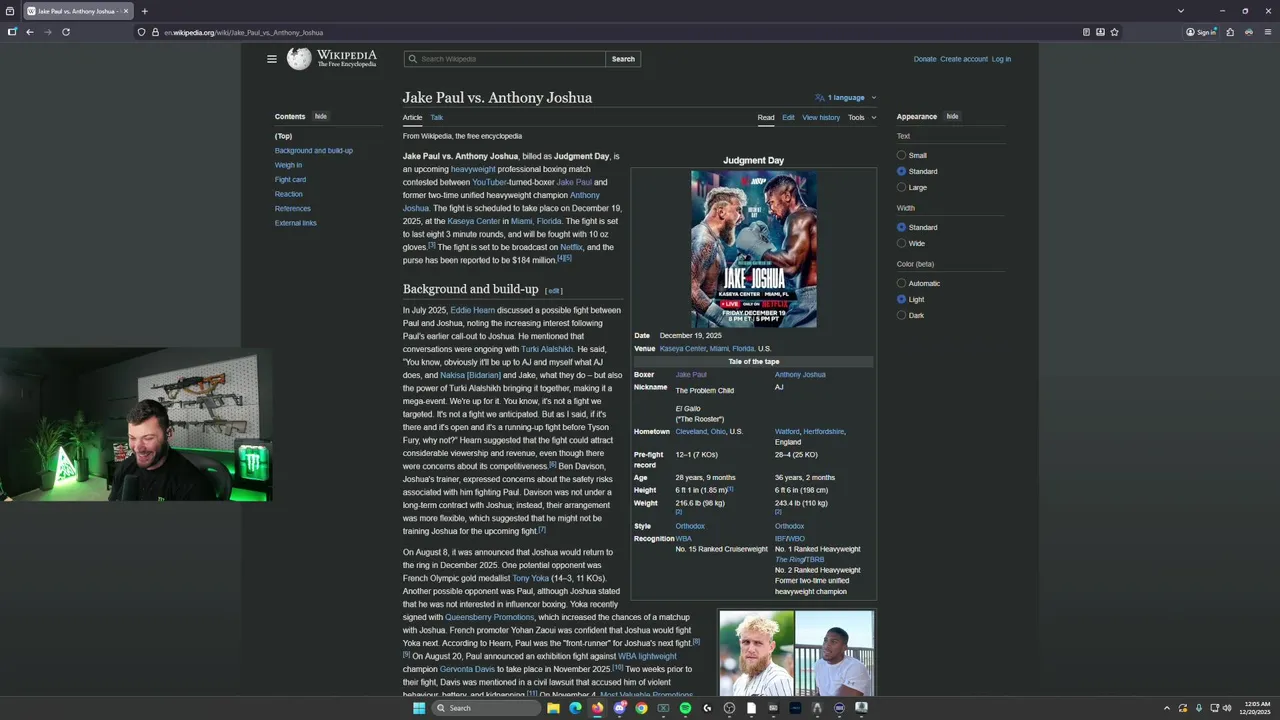Reload the page with refresh icon
The width and height of the screenshot is (1280, 720).
coord(66,32)
